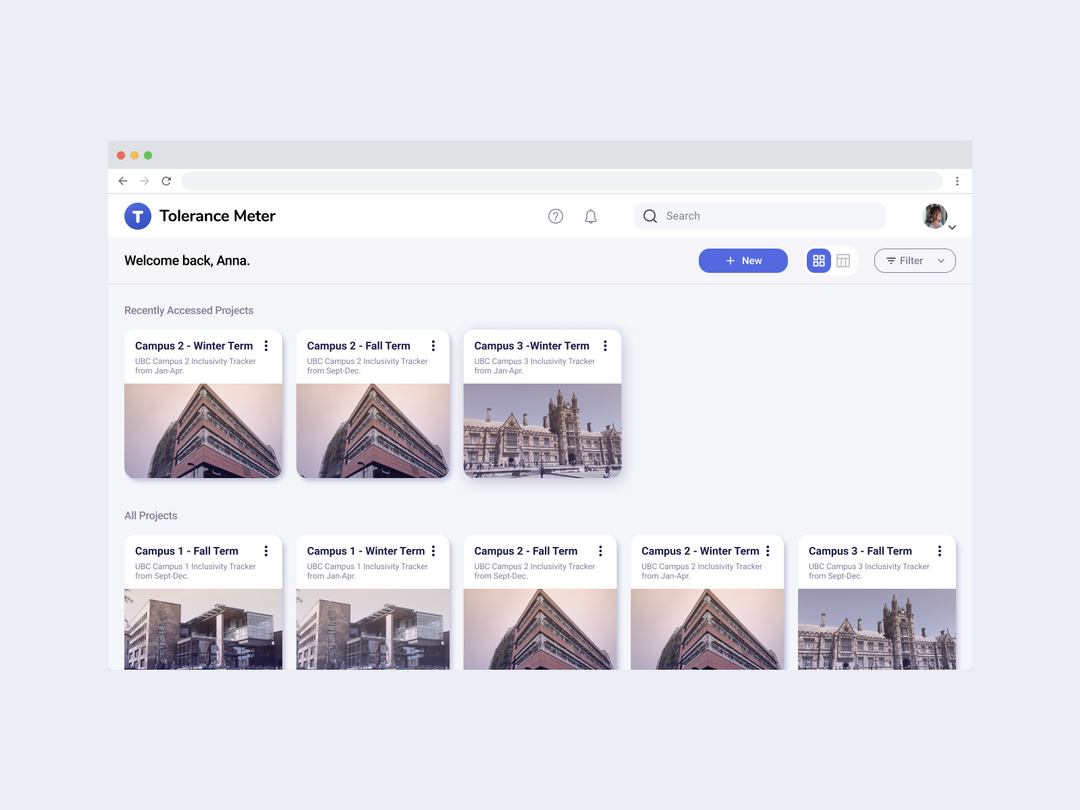Open the kebab menu on Campus 3 -Winter Term

pyautogui.click(x=605, y=345)
